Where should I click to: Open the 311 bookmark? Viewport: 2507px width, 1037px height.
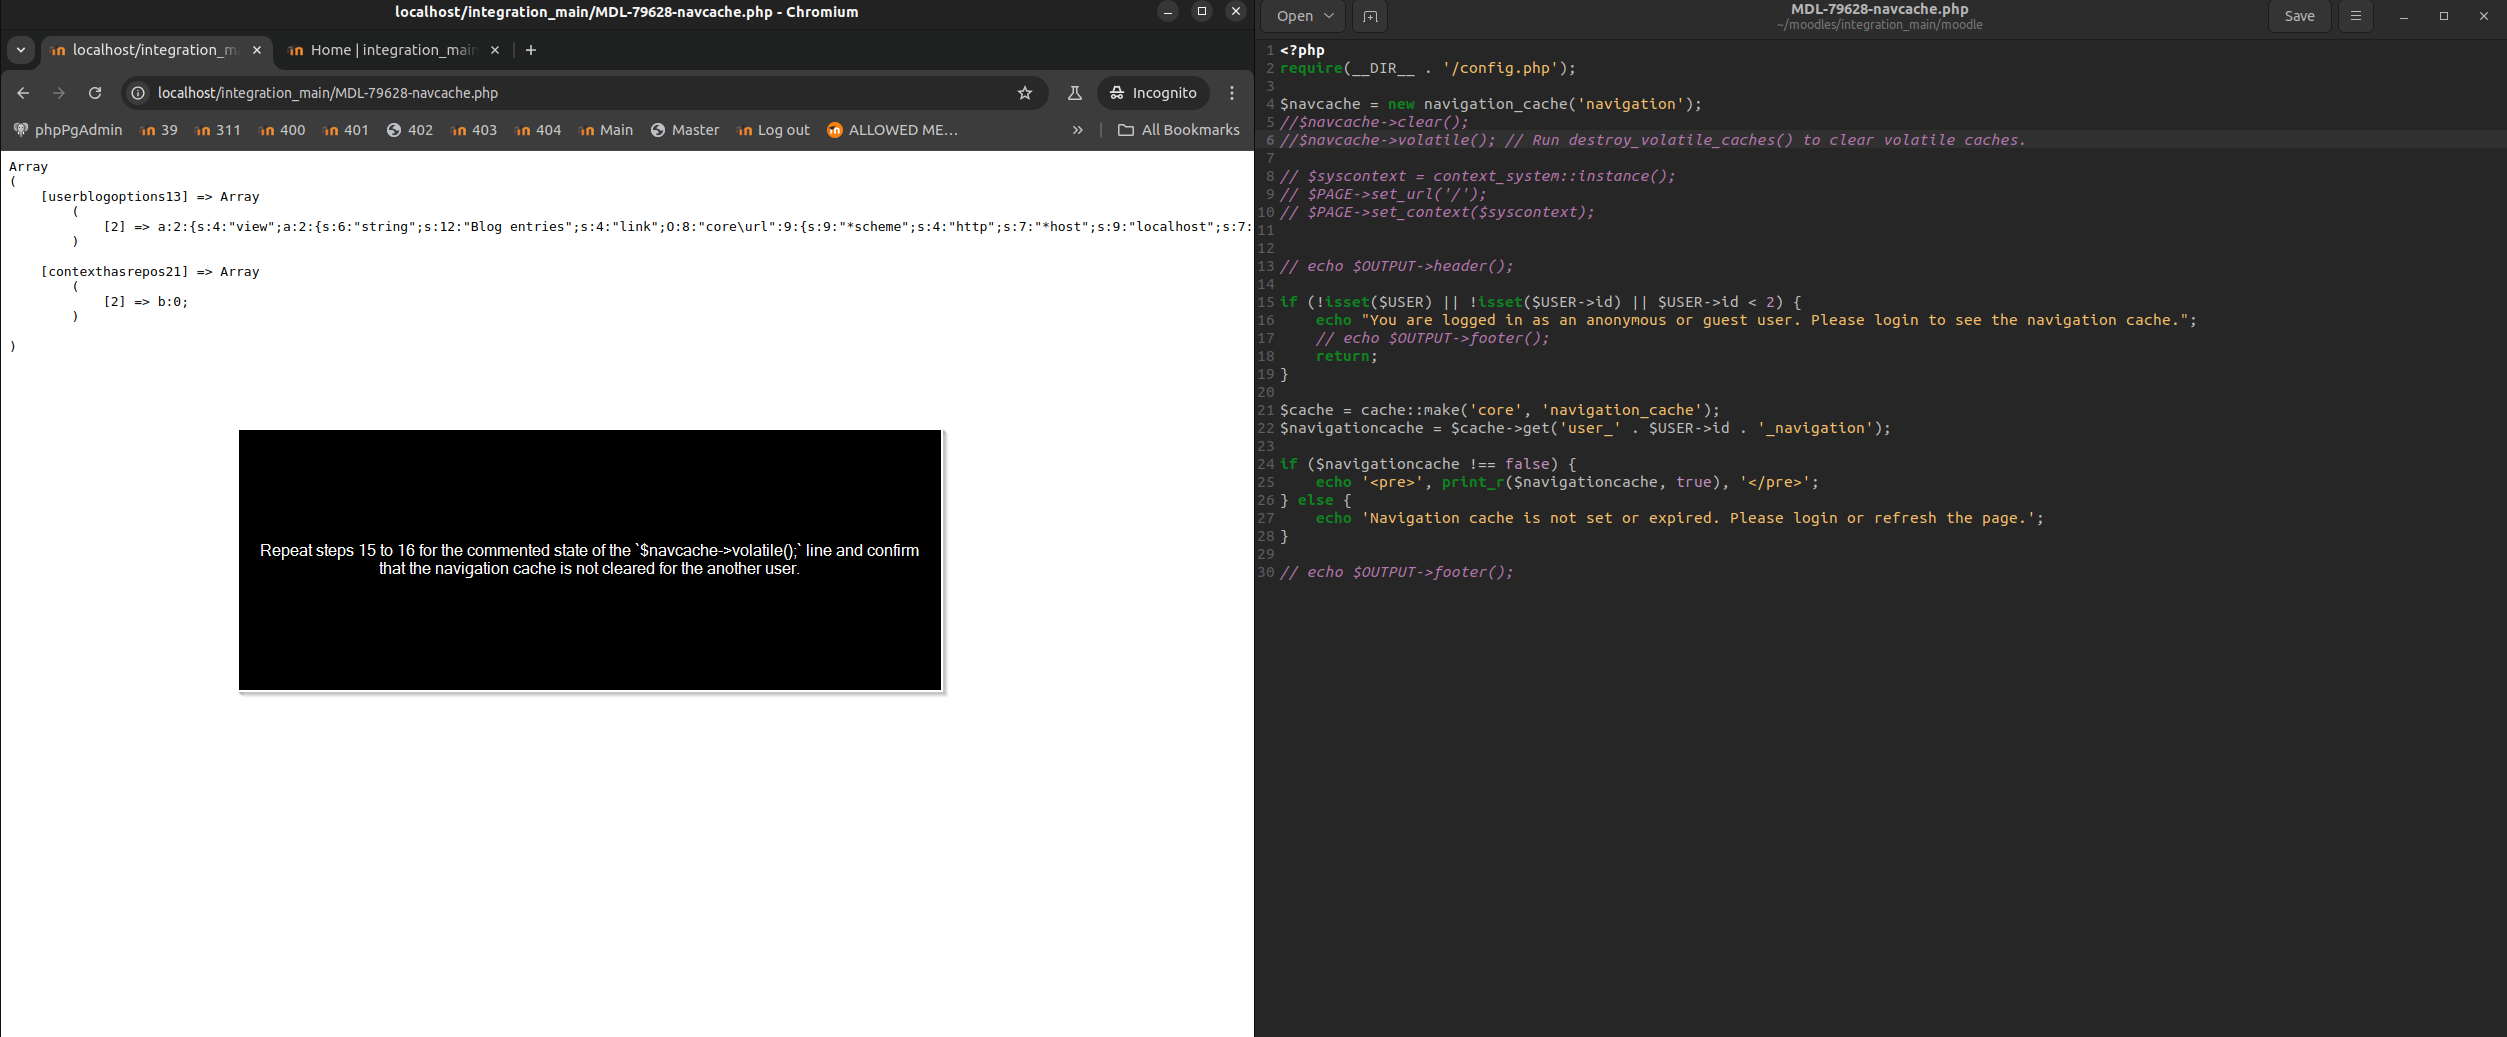(x=218, y=130)
